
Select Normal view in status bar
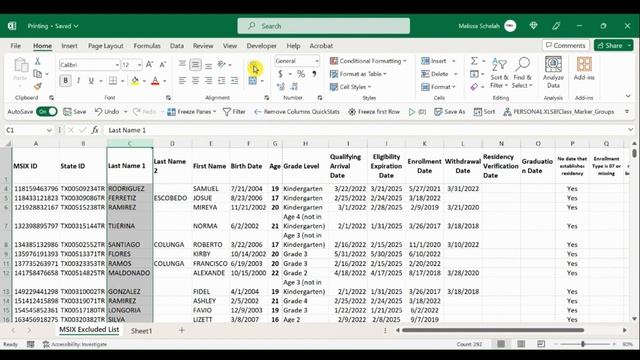pyautogui.click(x=501, y=344)
